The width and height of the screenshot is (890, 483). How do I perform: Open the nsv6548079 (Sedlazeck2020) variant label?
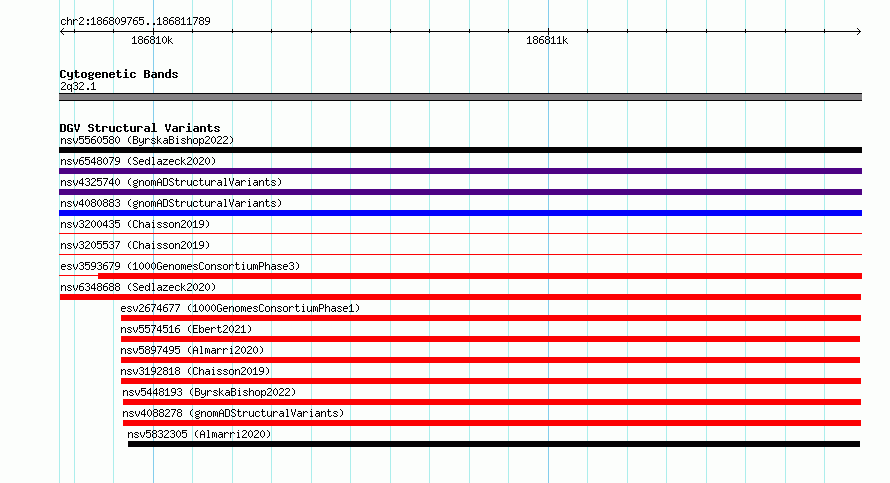pyautogui.click(x=138, y=161)
